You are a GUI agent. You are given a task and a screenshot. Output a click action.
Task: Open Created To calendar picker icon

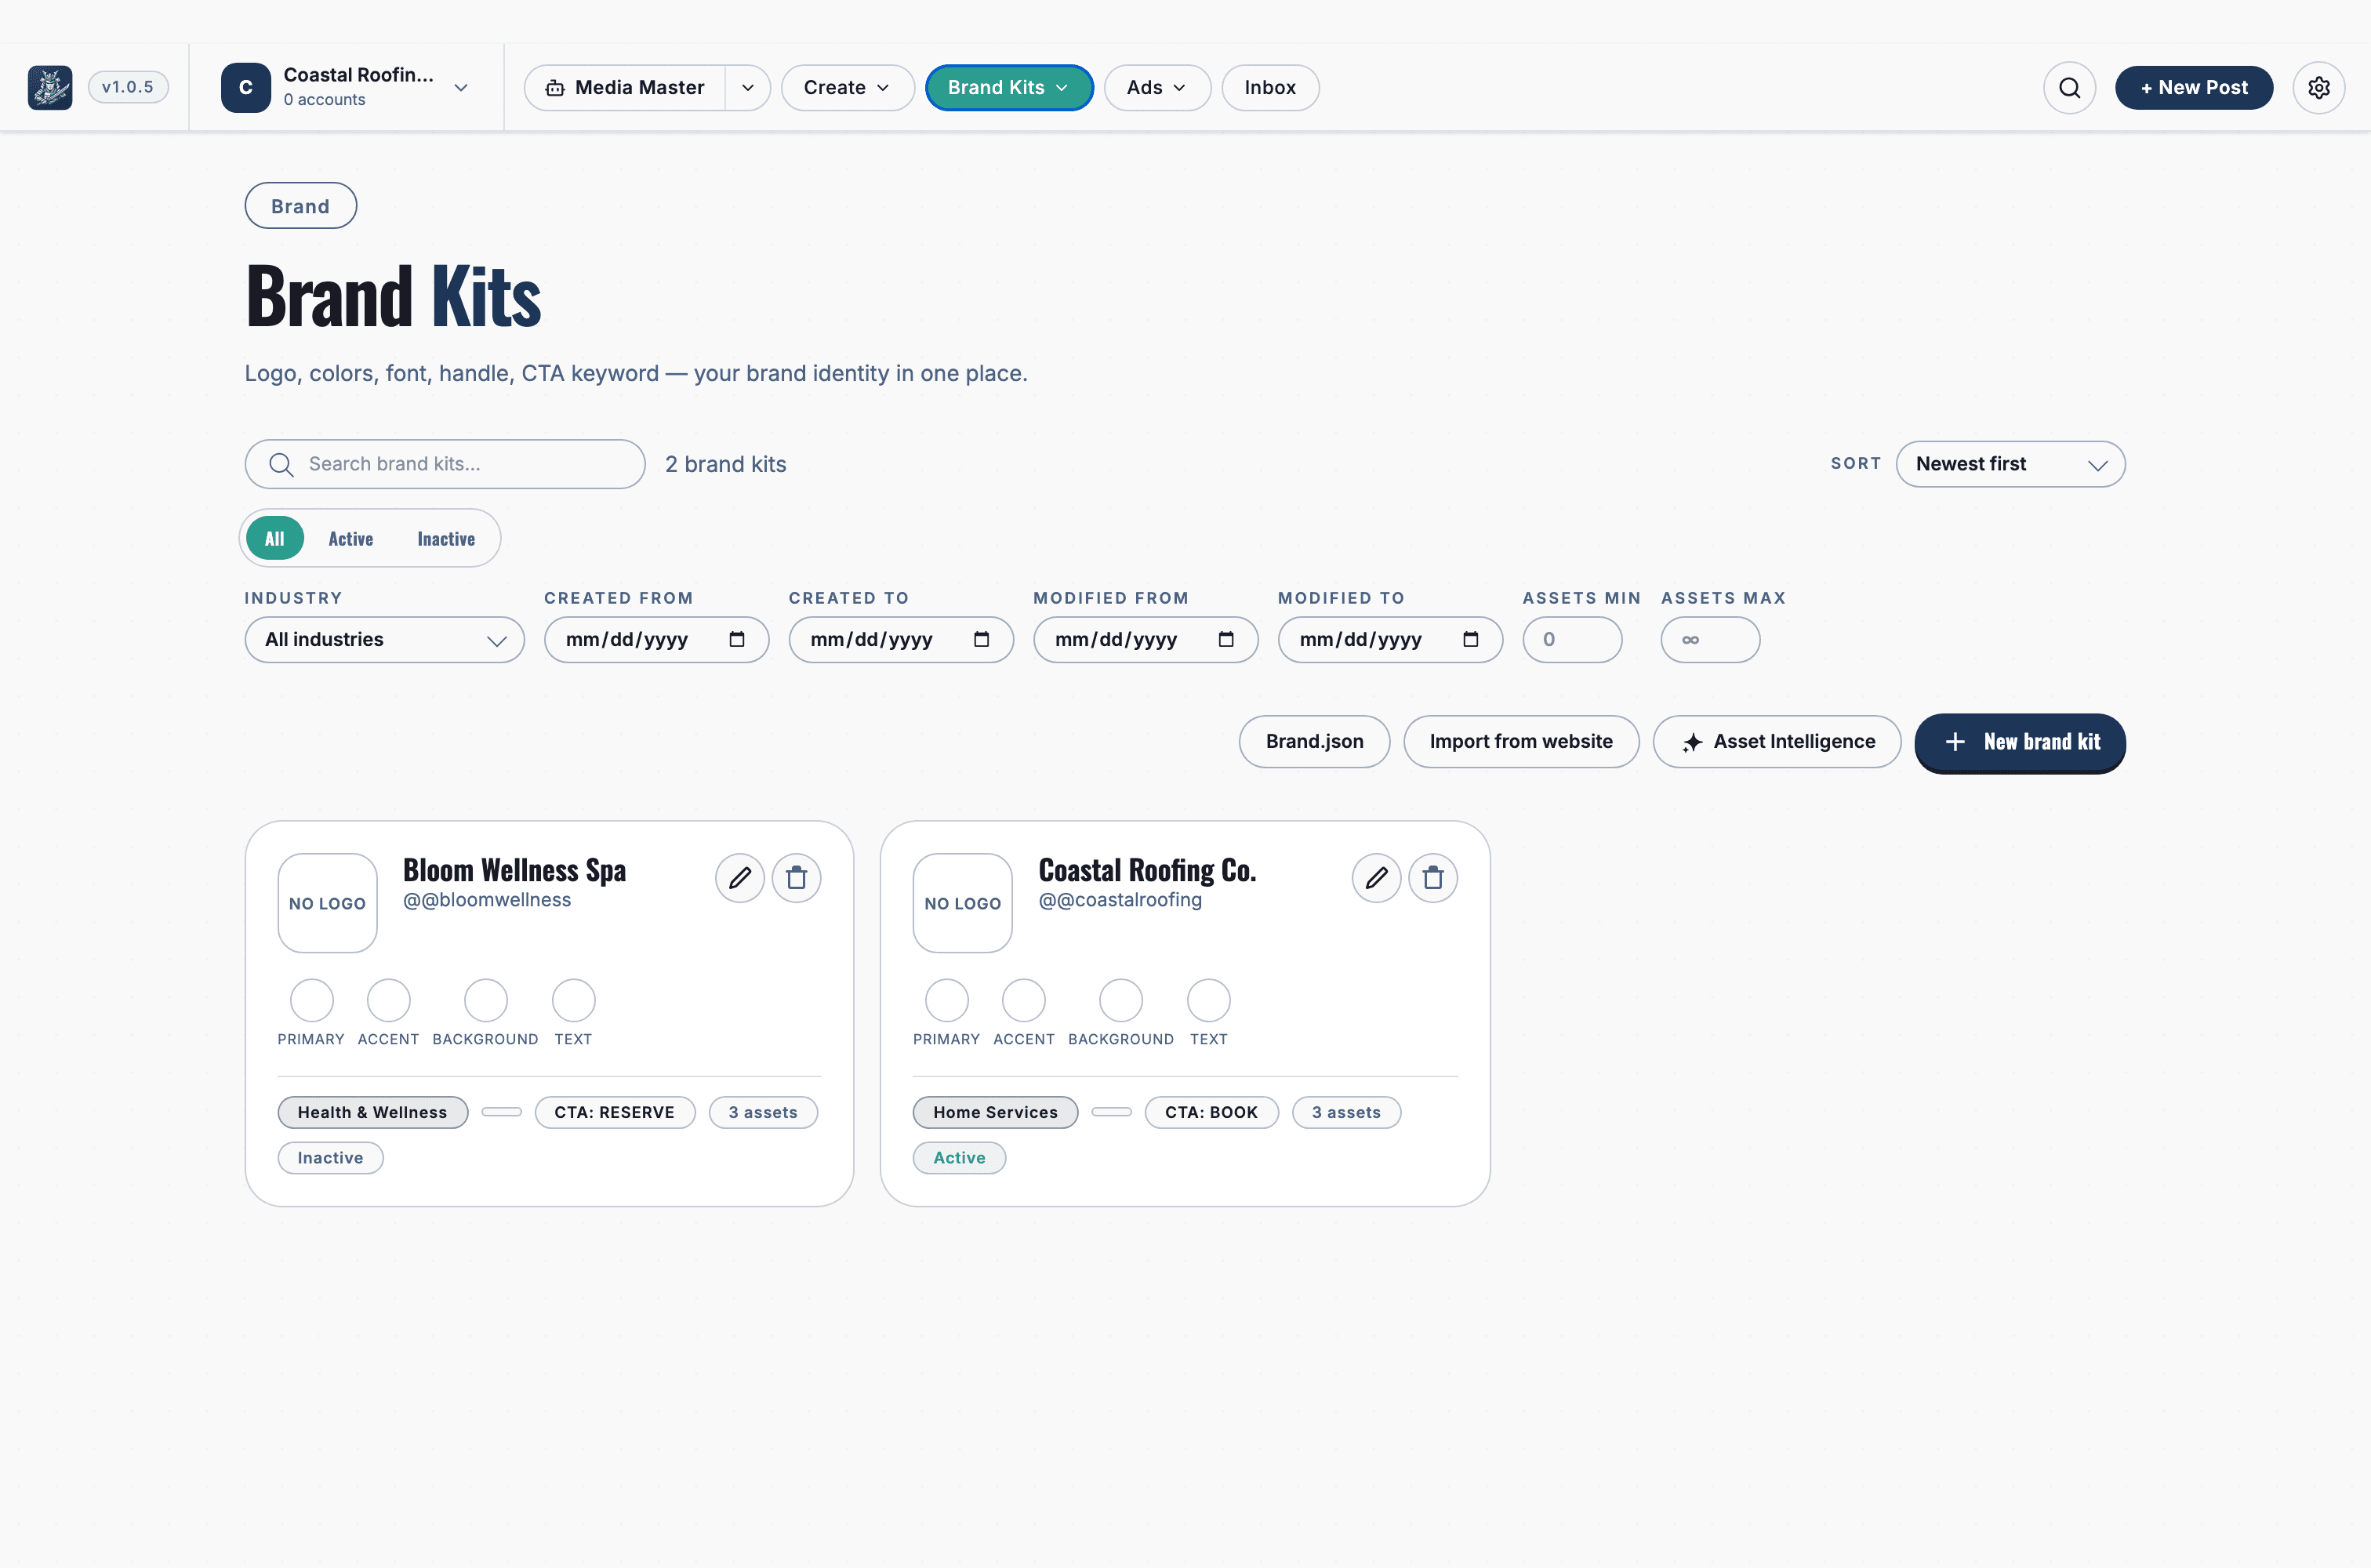[981, 640]
